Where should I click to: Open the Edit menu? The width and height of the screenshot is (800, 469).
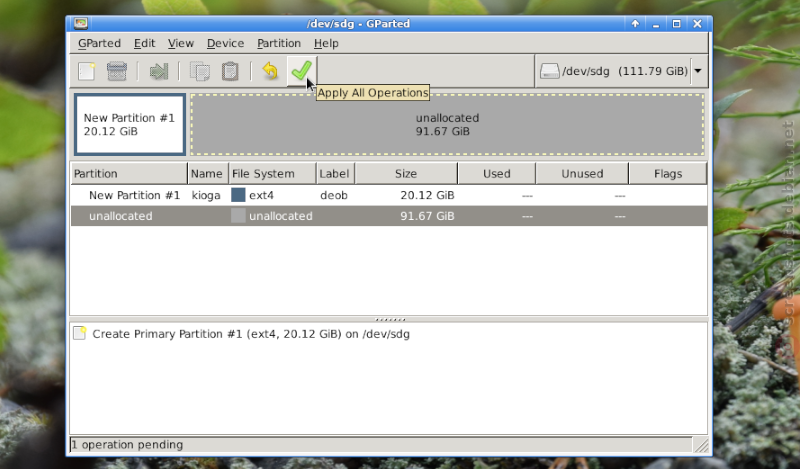[144, 43]
